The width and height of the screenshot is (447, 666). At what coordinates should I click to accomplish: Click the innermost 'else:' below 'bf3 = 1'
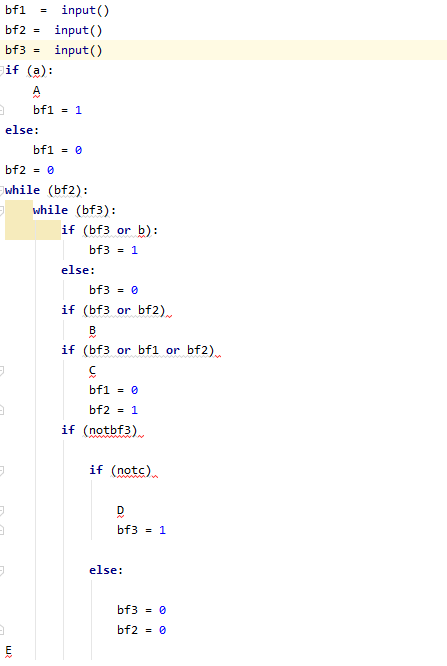tap(106, 570)
